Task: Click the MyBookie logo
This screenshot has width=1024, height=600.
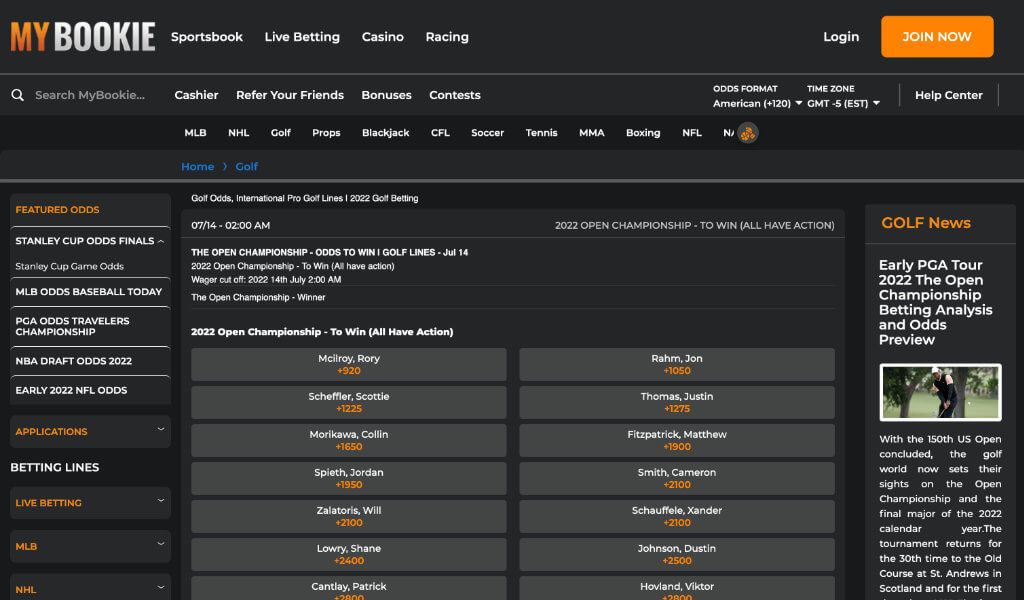Action: pos(83,37)
